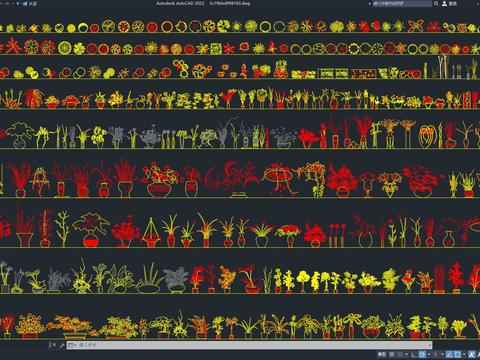Image resolution: width=480 pixels, height=360 pixels.
Task: Open the object snap settings dropdown
Action: pos(464,354)
